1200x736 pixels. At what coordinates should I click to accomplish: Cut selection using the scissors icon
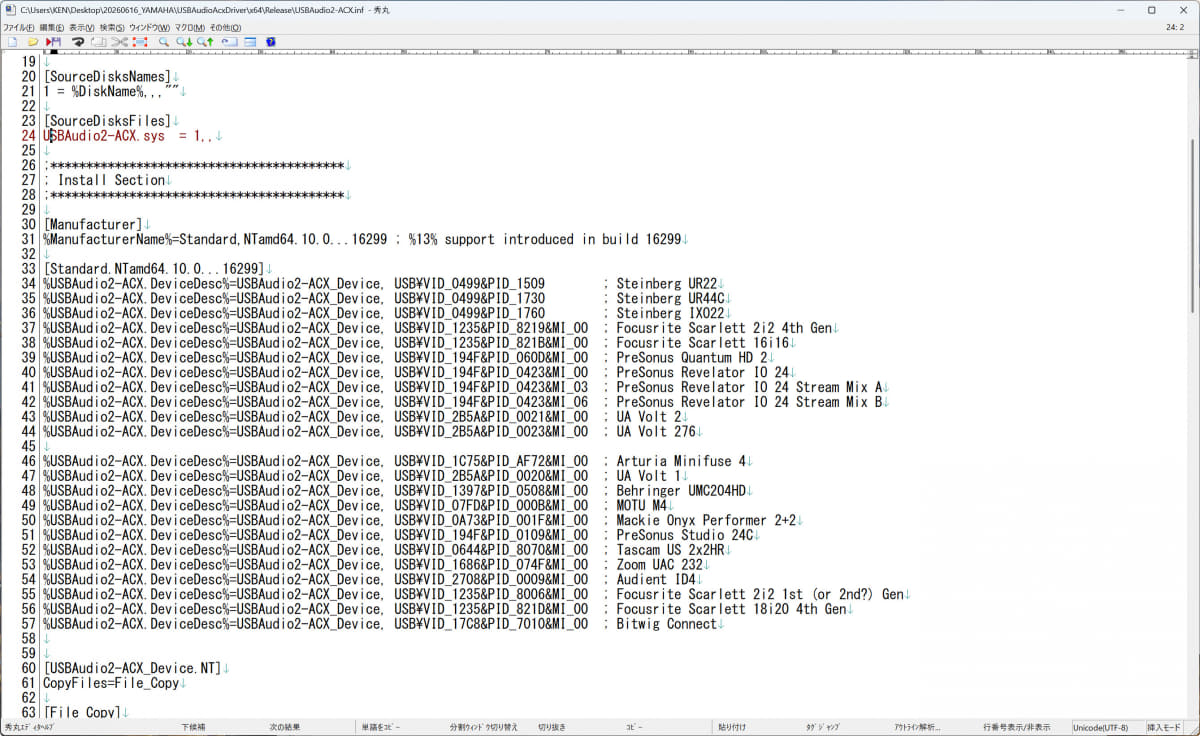tap(120, 42)
